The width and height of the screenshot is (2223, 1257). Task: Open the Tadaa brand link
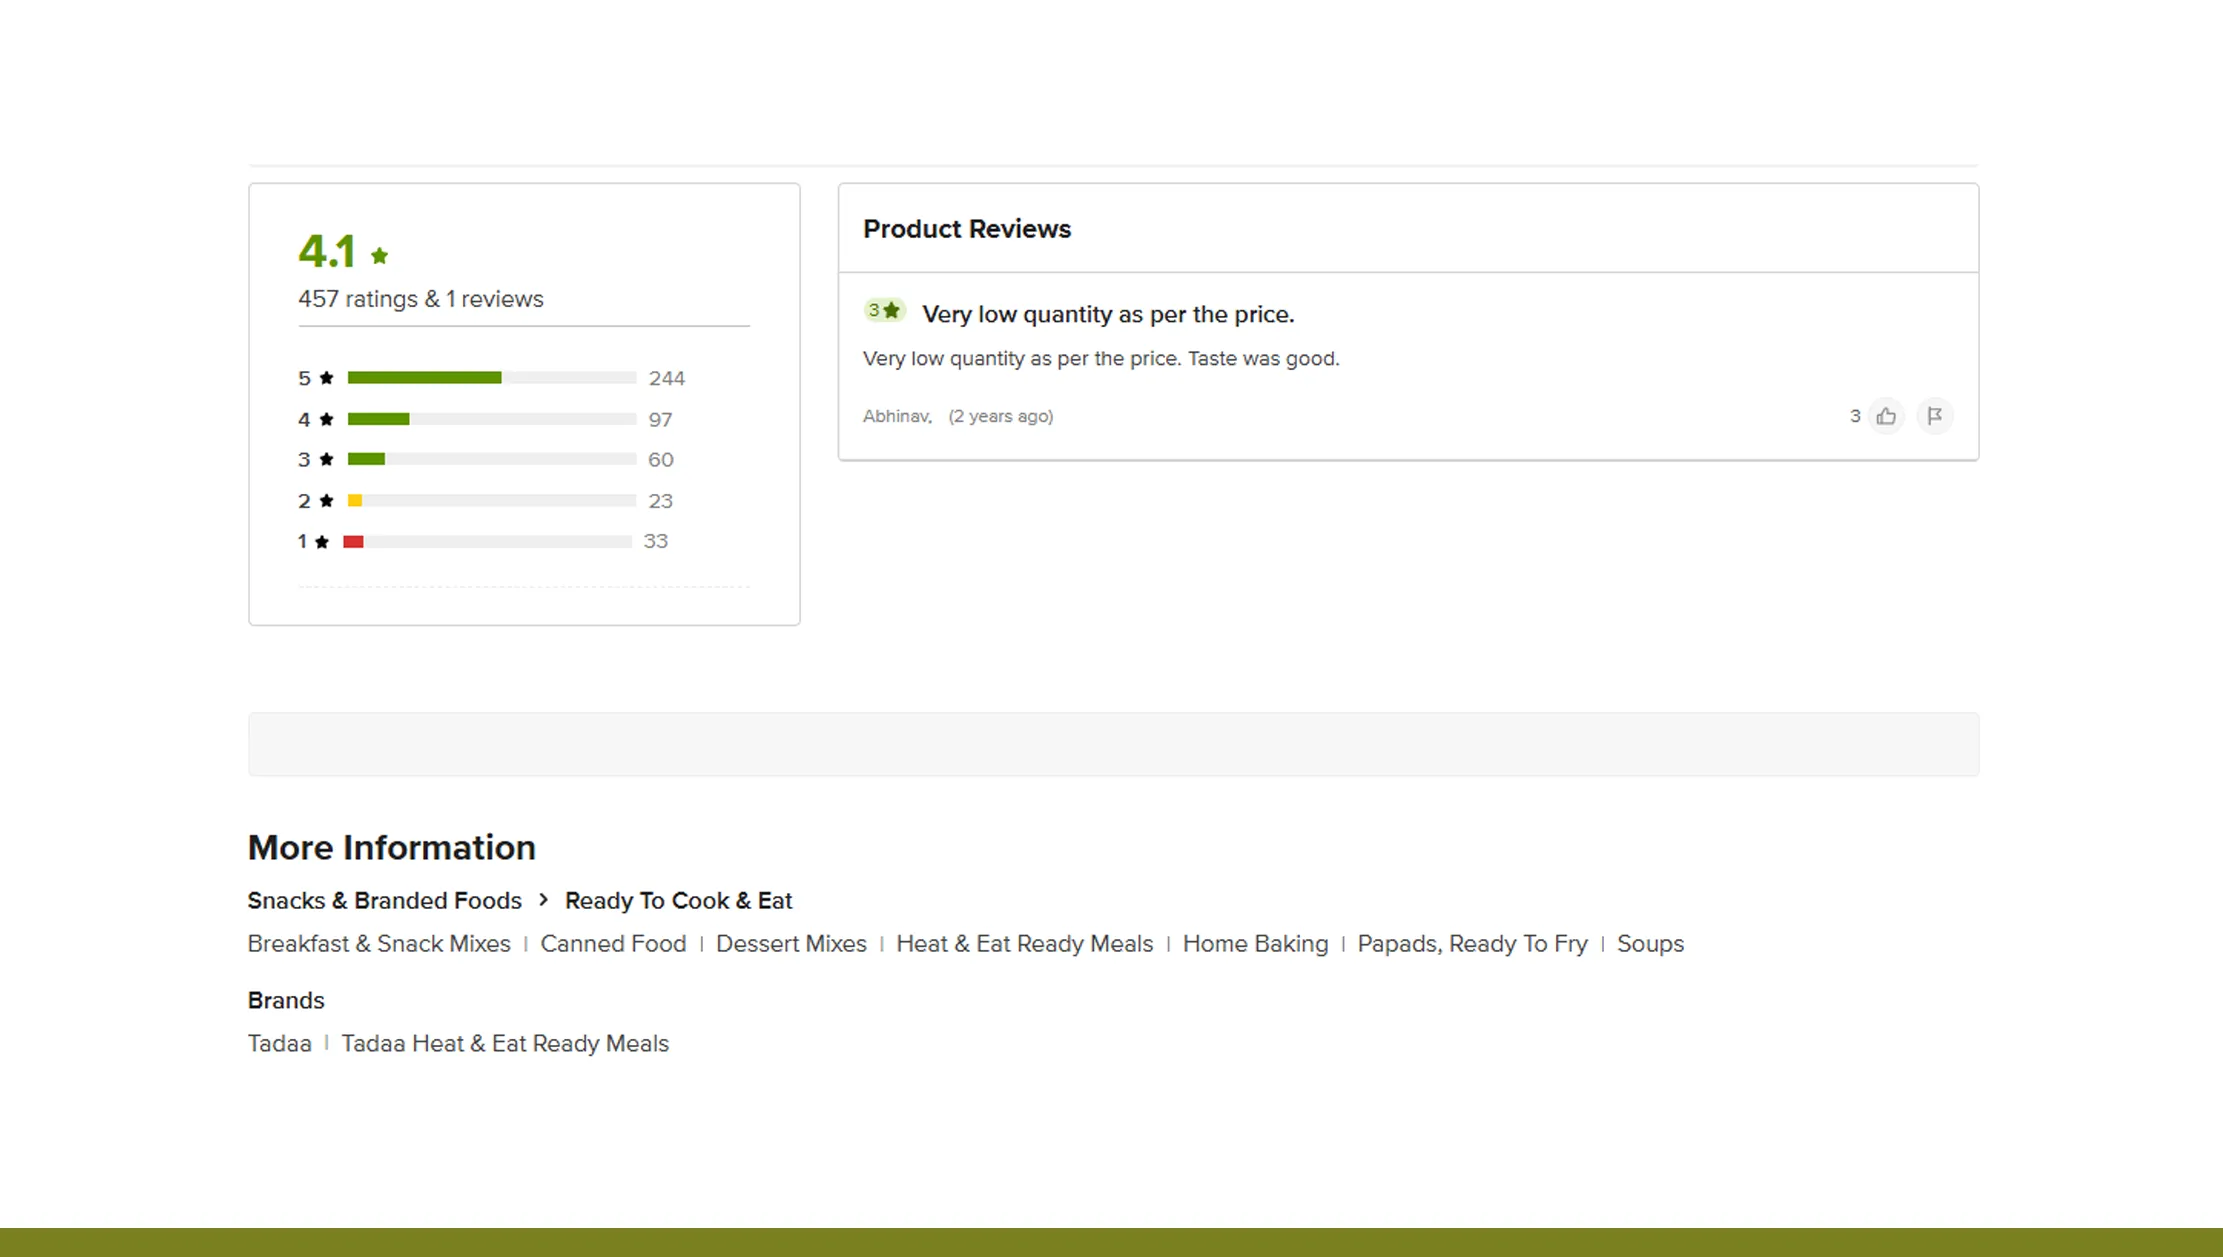pos(279,1043)
